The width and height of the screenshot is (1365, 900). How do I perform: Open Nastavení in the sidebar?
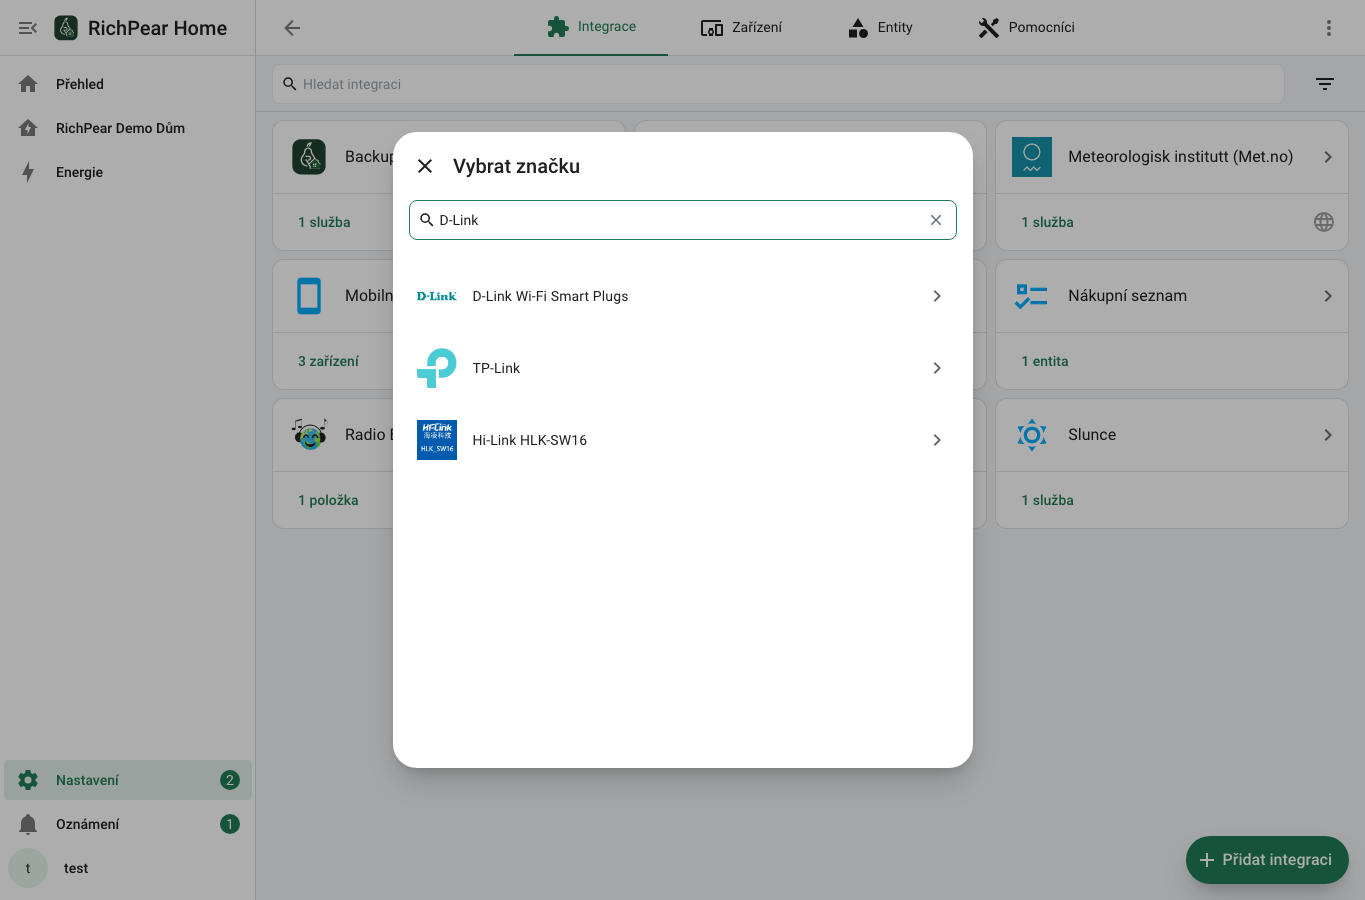pyautogui.click(x=128, y=780)
